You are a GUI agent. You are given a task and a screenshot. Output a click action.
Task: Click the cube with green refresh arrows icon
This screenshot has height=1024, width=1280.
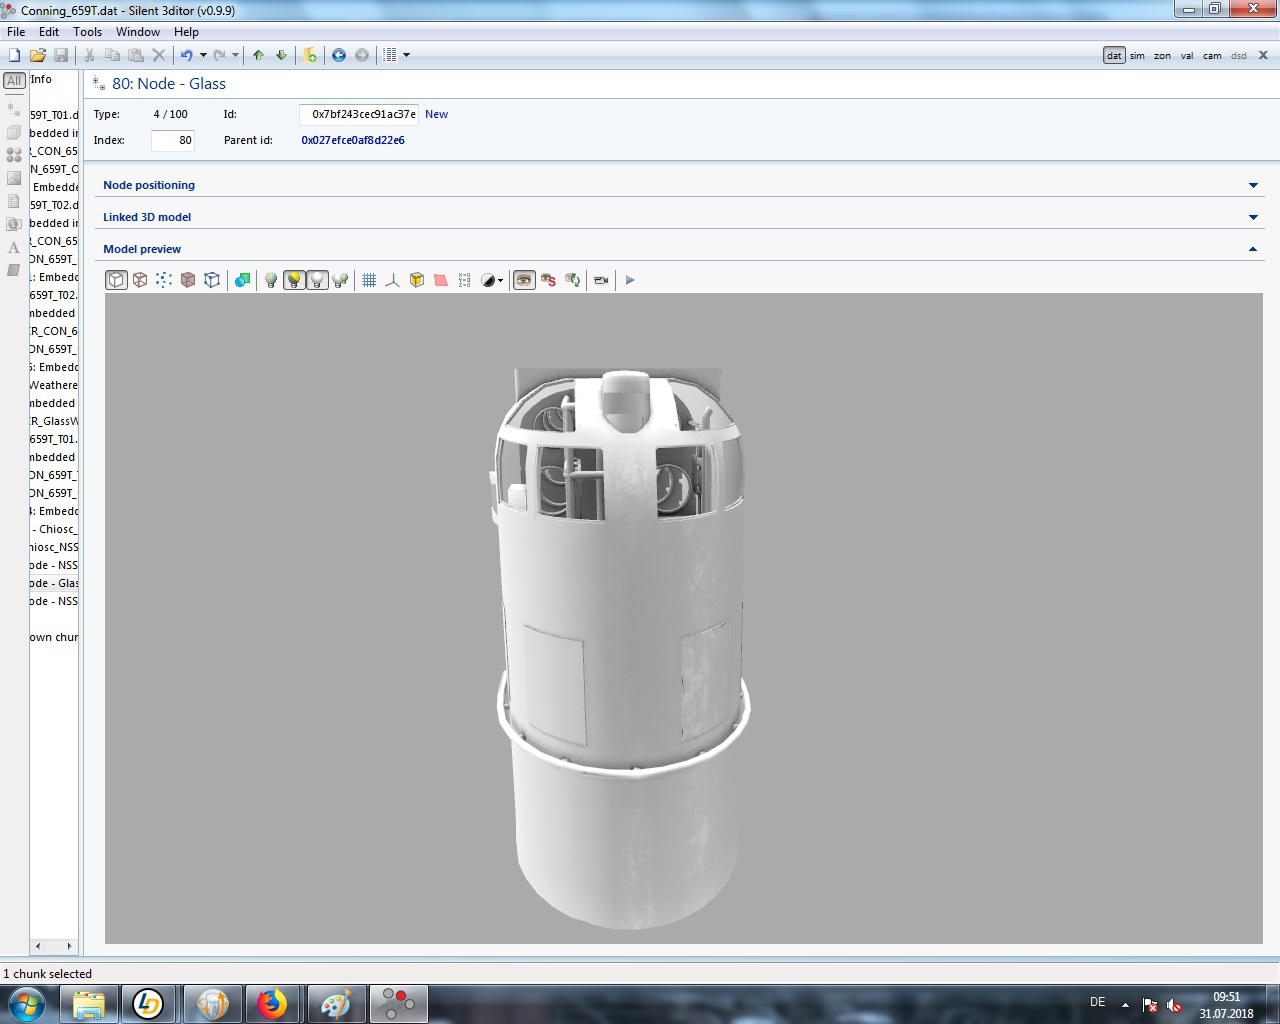572,280
